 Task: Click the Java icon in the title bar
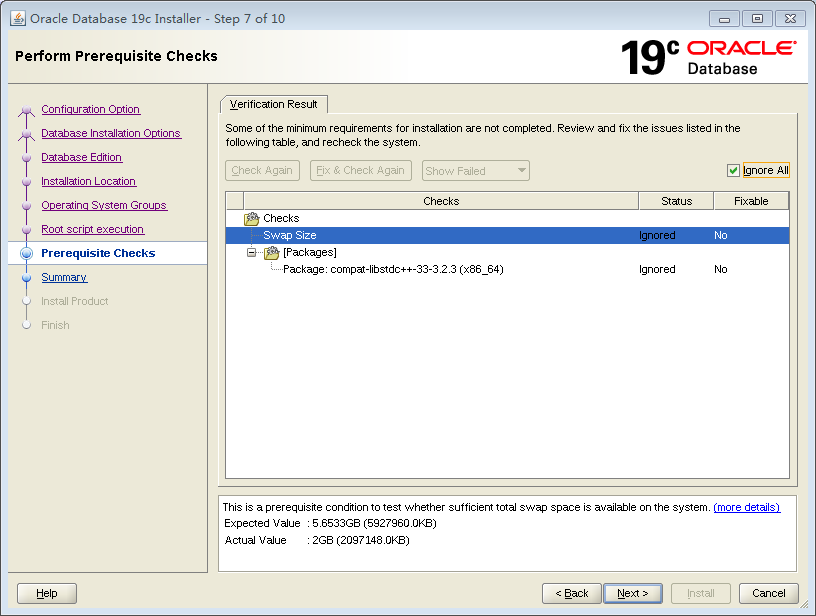coord(17,18)
